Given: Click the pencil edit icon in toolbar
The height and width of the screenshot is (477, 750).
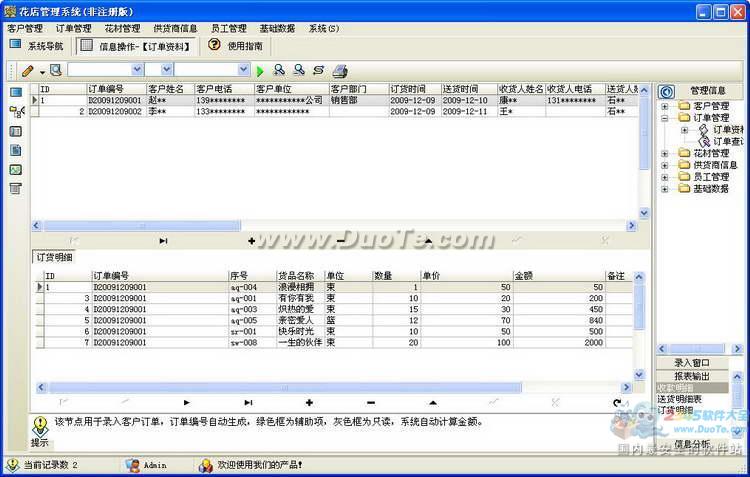Looking at the screenshot, I should click(28, 71).
